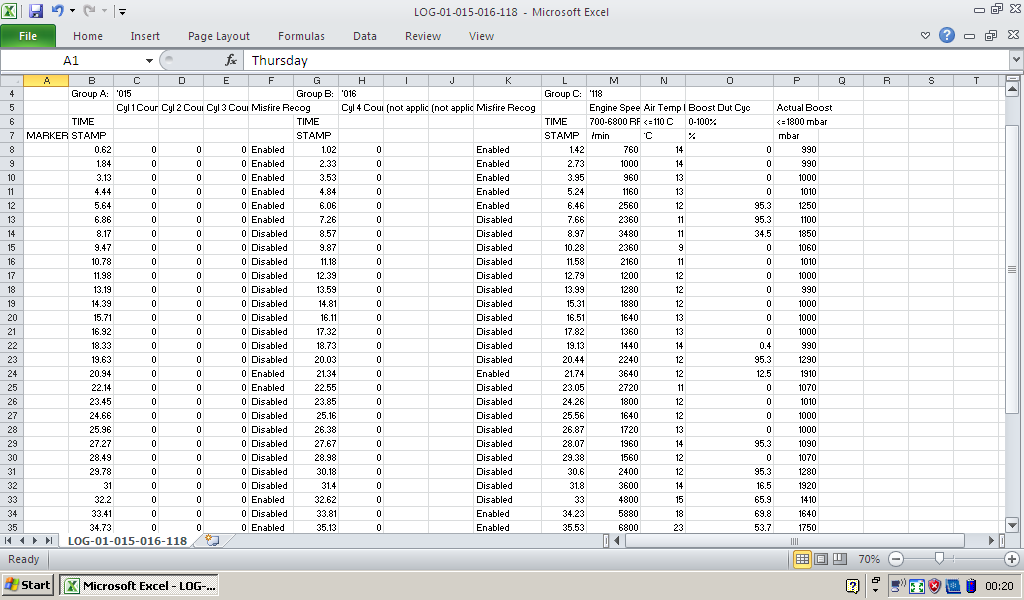Expand the Name Box dropdown arrow
This screenshot has width=1024, height=600.
tap(149, 61)
